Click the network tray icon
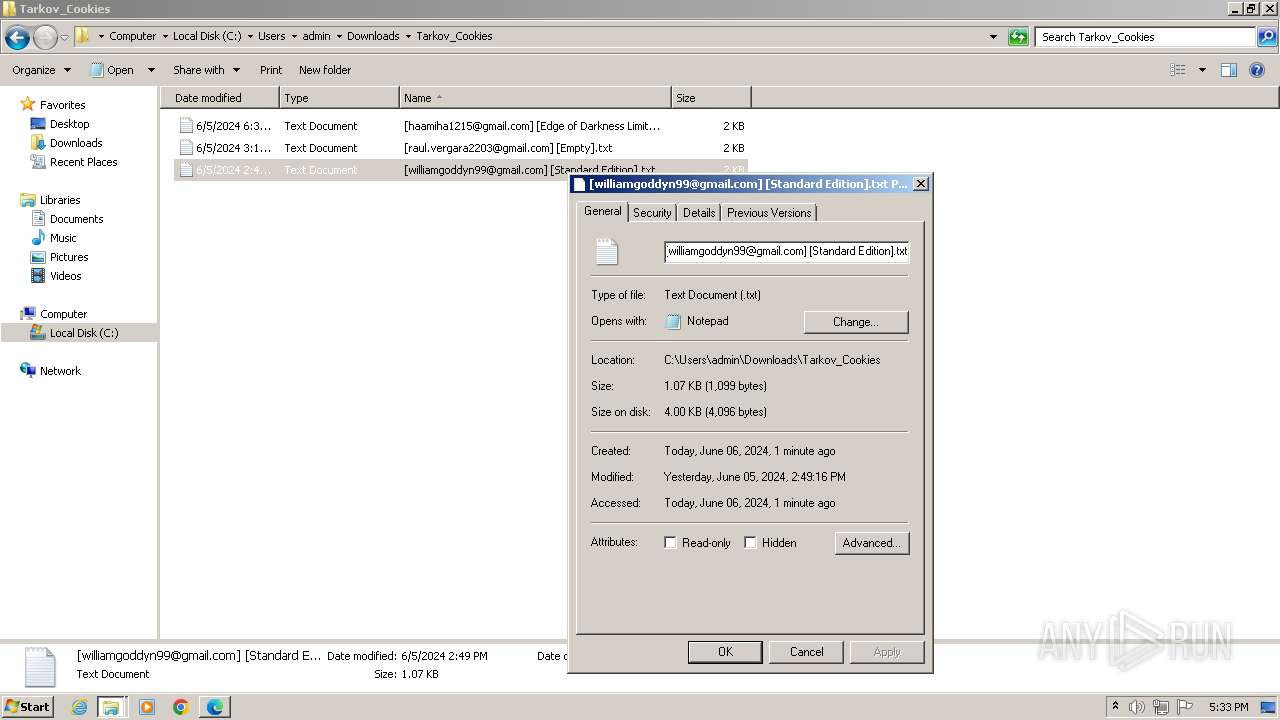Image resolution: width=1280 pixels, height=720 pixels. tap(1161, 707)
